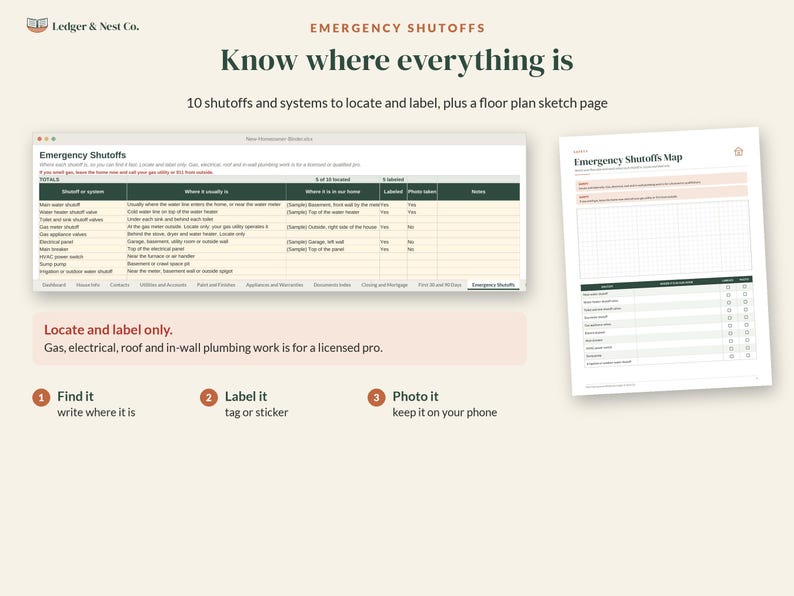
Task: Click the 'Locate and label only.' callout heading
Action: pos(108,330)
